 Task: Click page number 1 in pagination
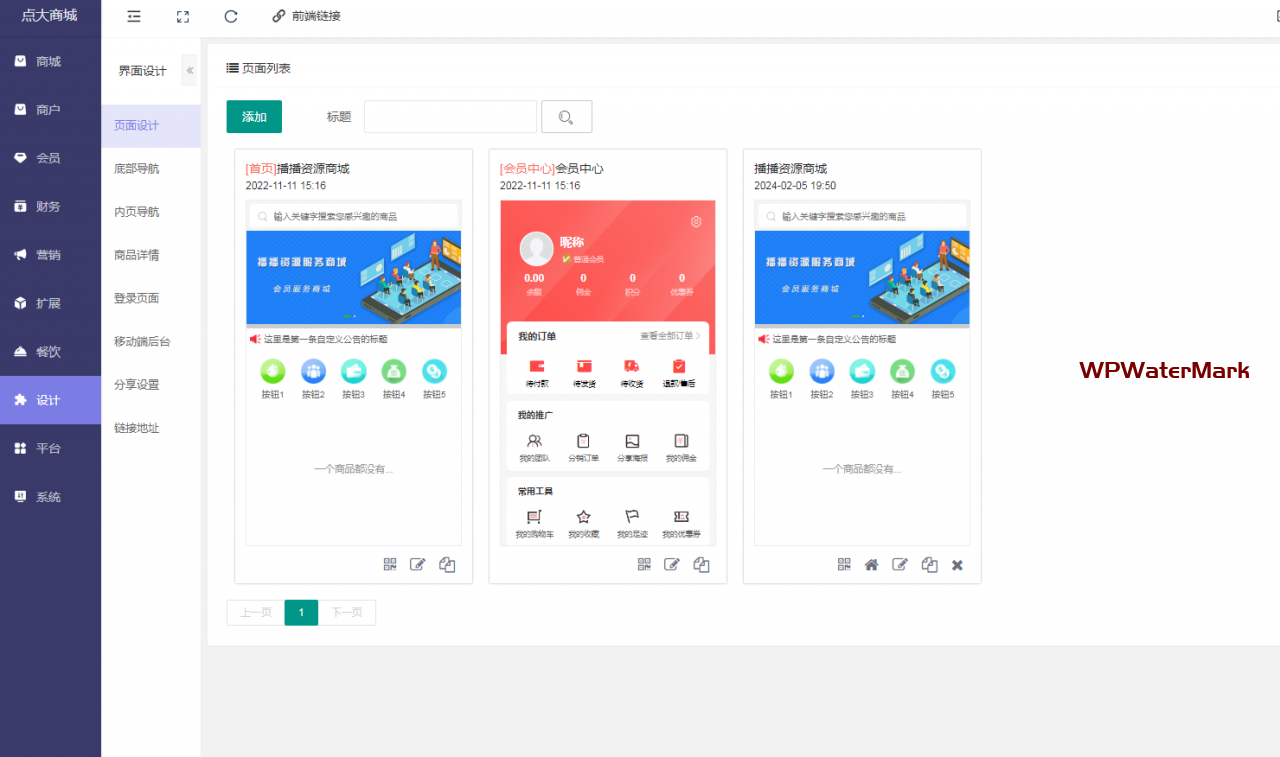coord(301,612)
